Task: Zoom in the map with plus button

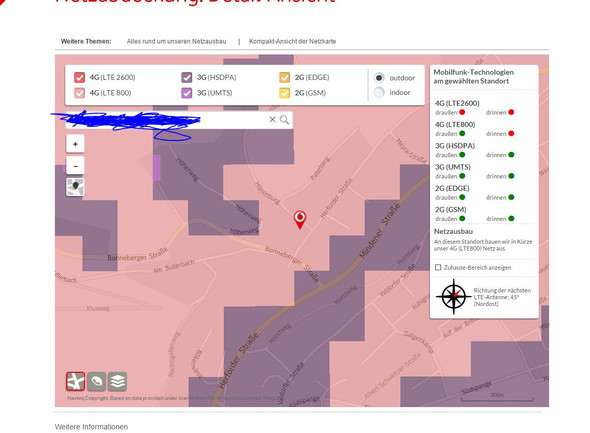Action: pos(75,144)
